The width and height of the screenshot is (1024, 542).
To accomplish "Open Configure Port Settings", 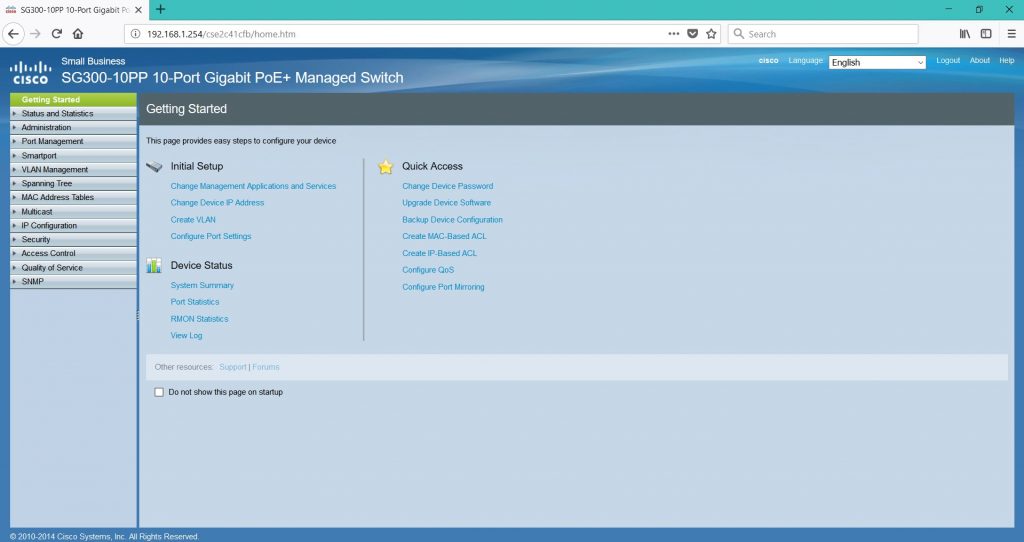I will tap(211, 236).
